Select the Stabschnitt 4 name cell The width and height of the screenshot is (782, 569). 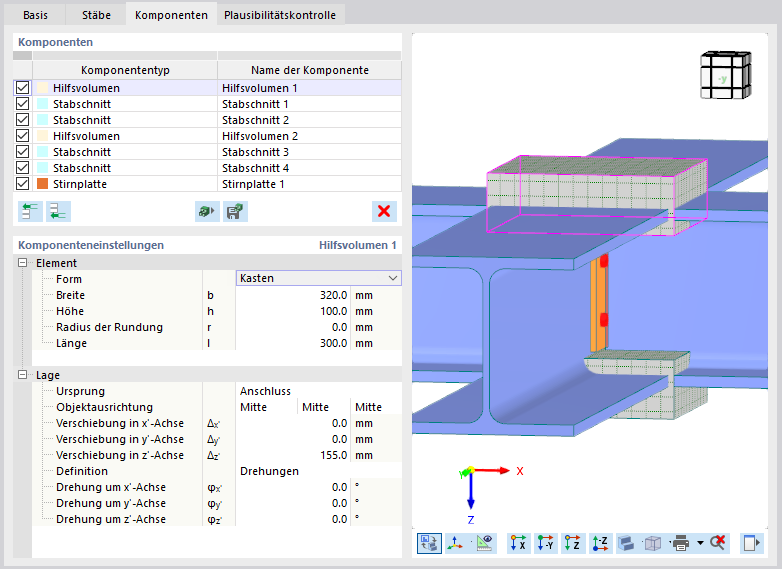pyautogui.click(x=309, y=168)
